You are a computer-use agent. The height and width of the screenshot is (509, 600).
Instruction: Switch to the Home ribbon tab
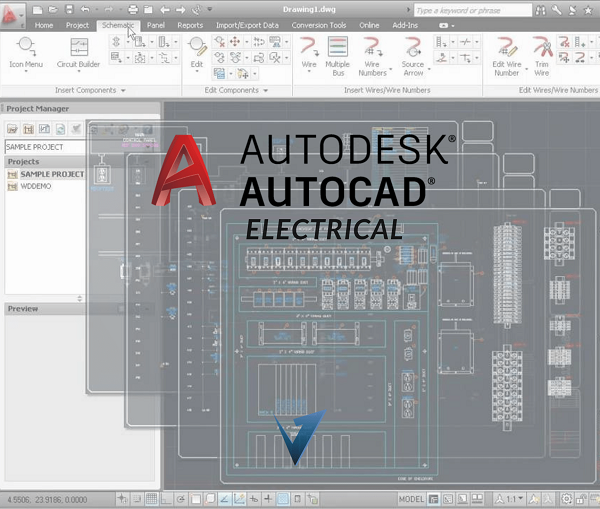click(x=44, y=25)
